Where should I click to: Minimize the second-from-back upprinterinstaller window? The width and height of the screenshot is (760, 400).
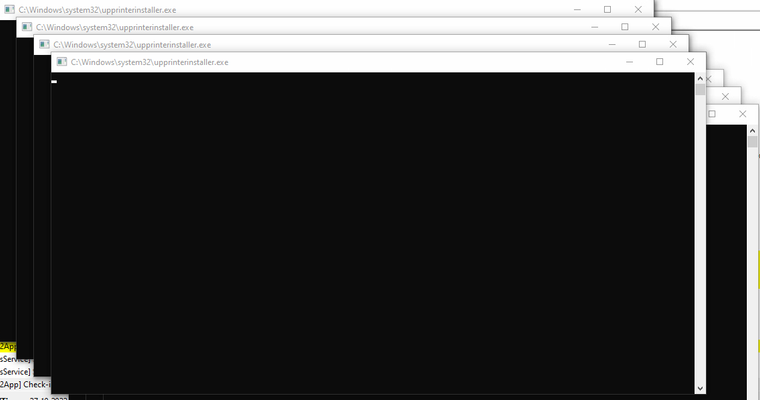click(594, 27)
